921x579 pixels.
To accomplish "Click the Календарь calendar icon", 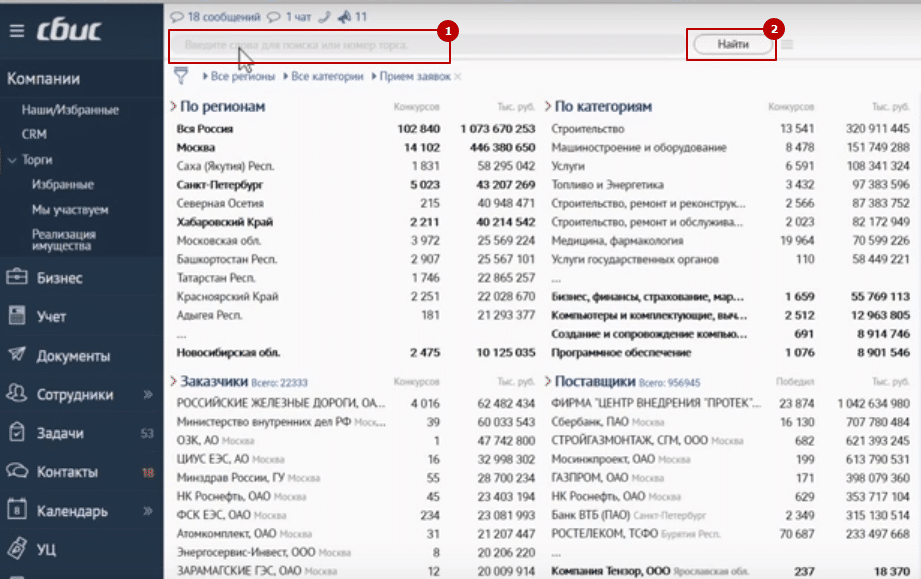I will click(x=17, y=510).
